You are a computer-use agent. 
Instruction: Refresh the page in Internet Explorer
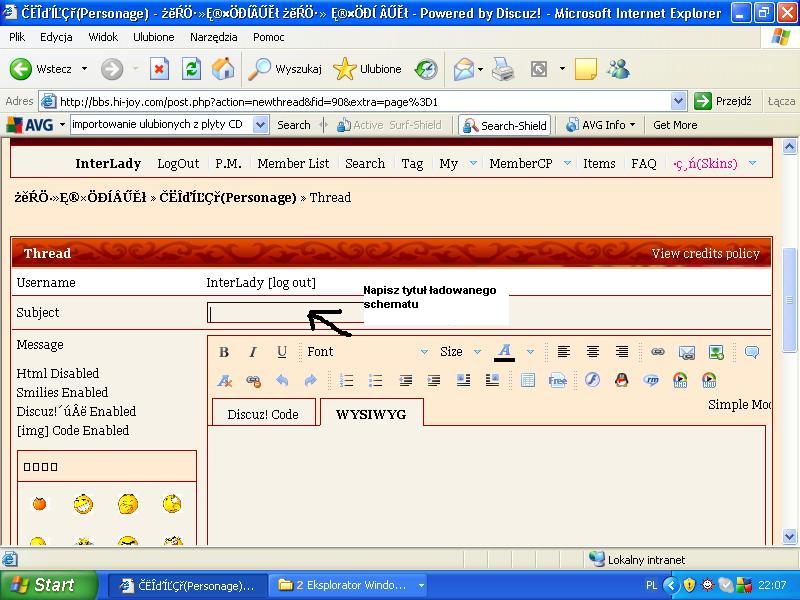[x=191, y=69]
